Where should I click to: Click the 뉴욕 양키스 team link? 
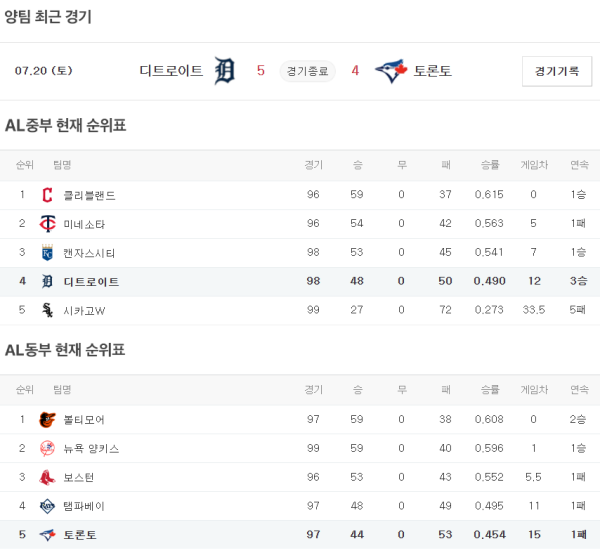tap(91, 449)
